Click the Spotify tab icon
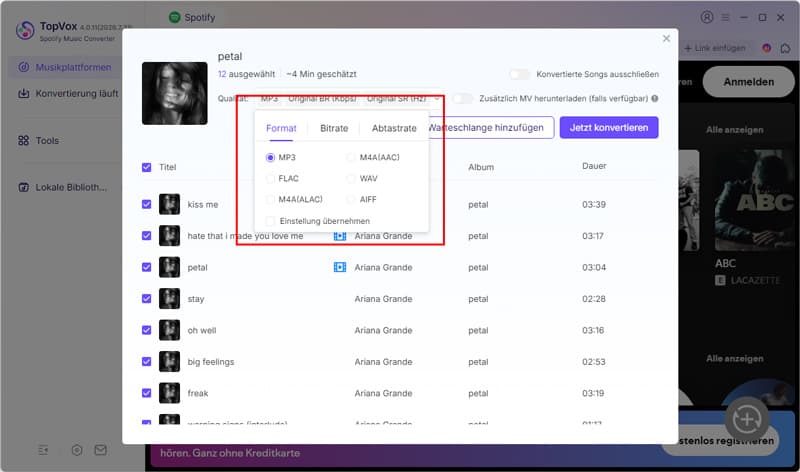 [174, 17]
